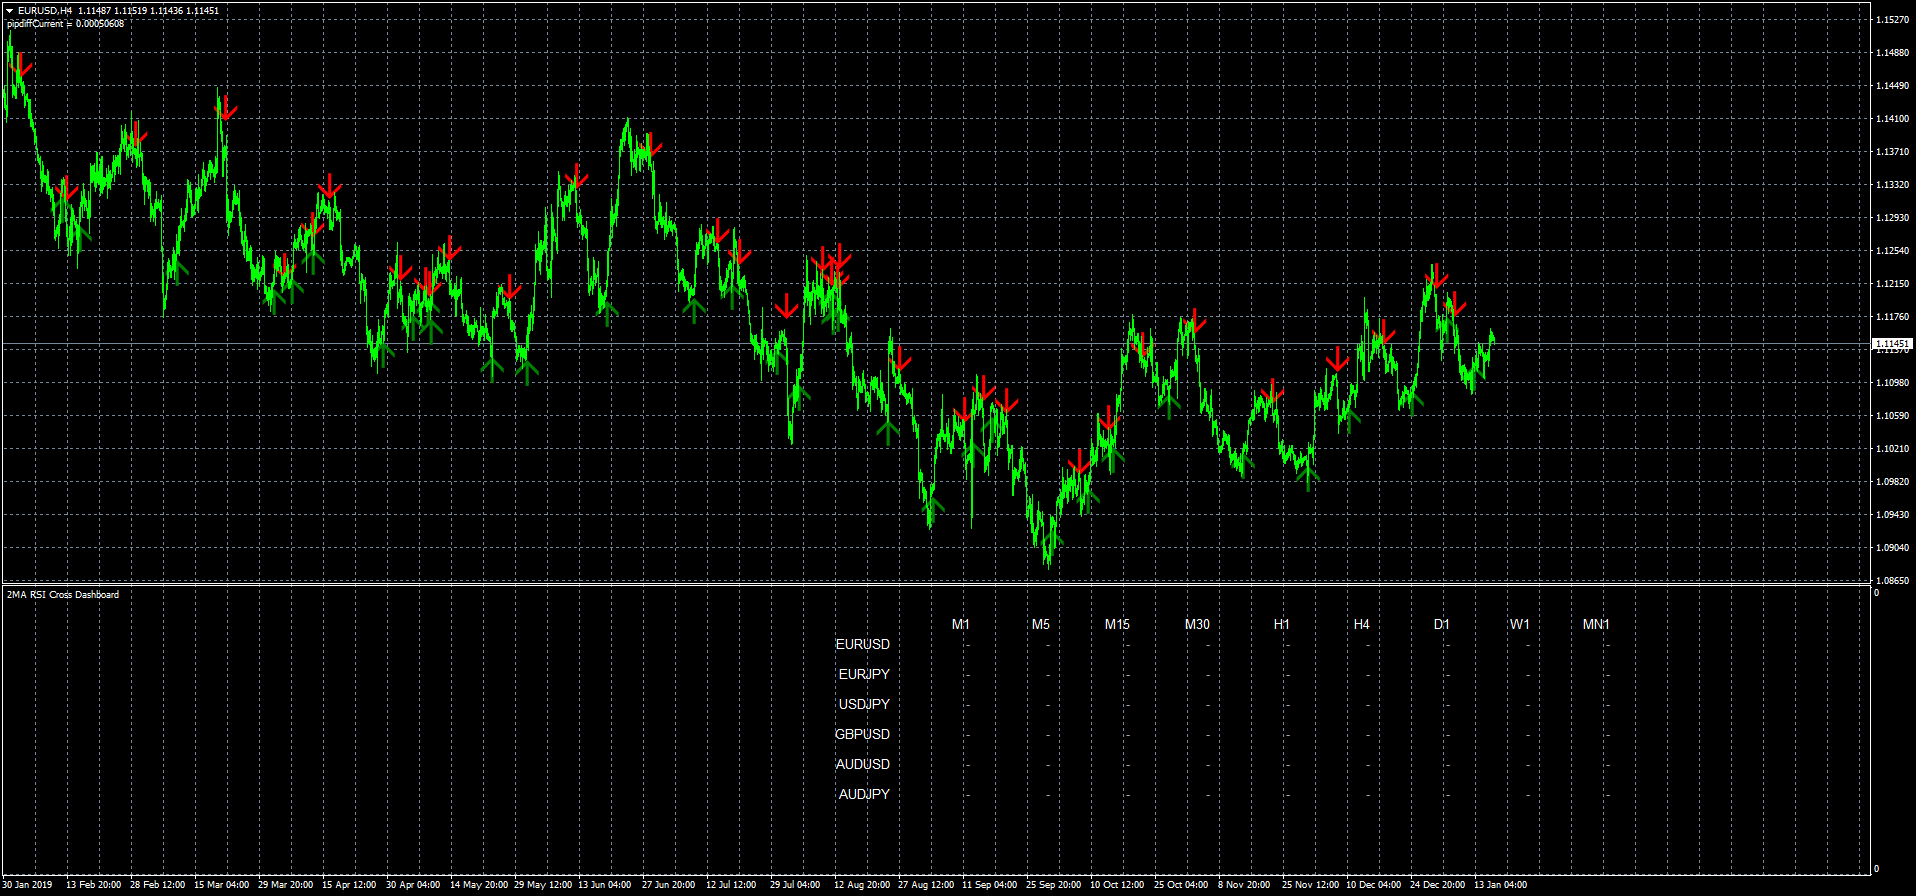Click the 8 Nov 20:00 date label
1916x896 pixels.
coord(1245,885)
